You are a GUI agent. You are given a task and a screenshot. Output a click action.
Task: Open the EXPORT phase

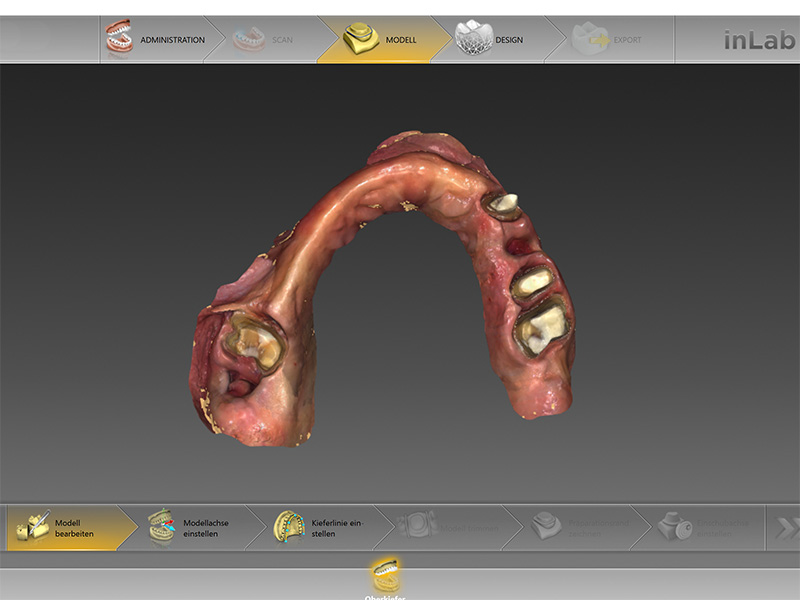(x=627, y=40)
